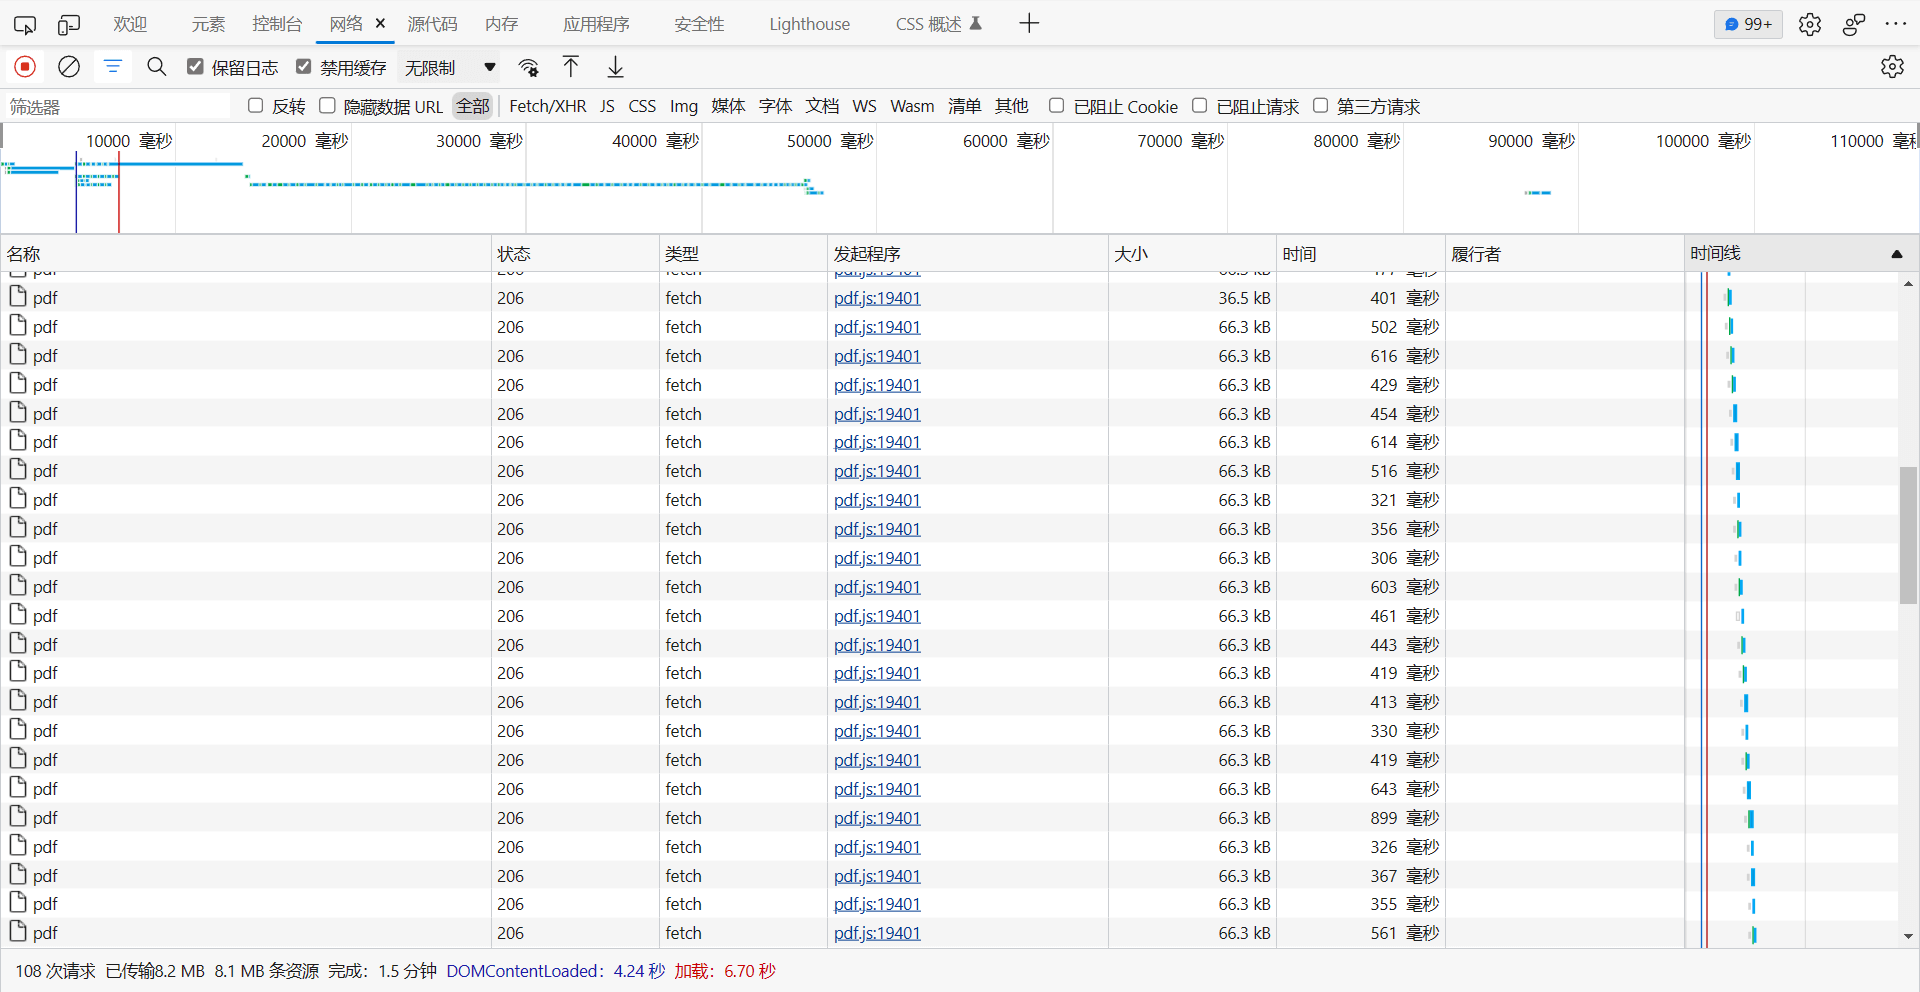Switch to the 控制台 tab
The width and height of the screenshot is (1920, 992).
click(277, 24)
